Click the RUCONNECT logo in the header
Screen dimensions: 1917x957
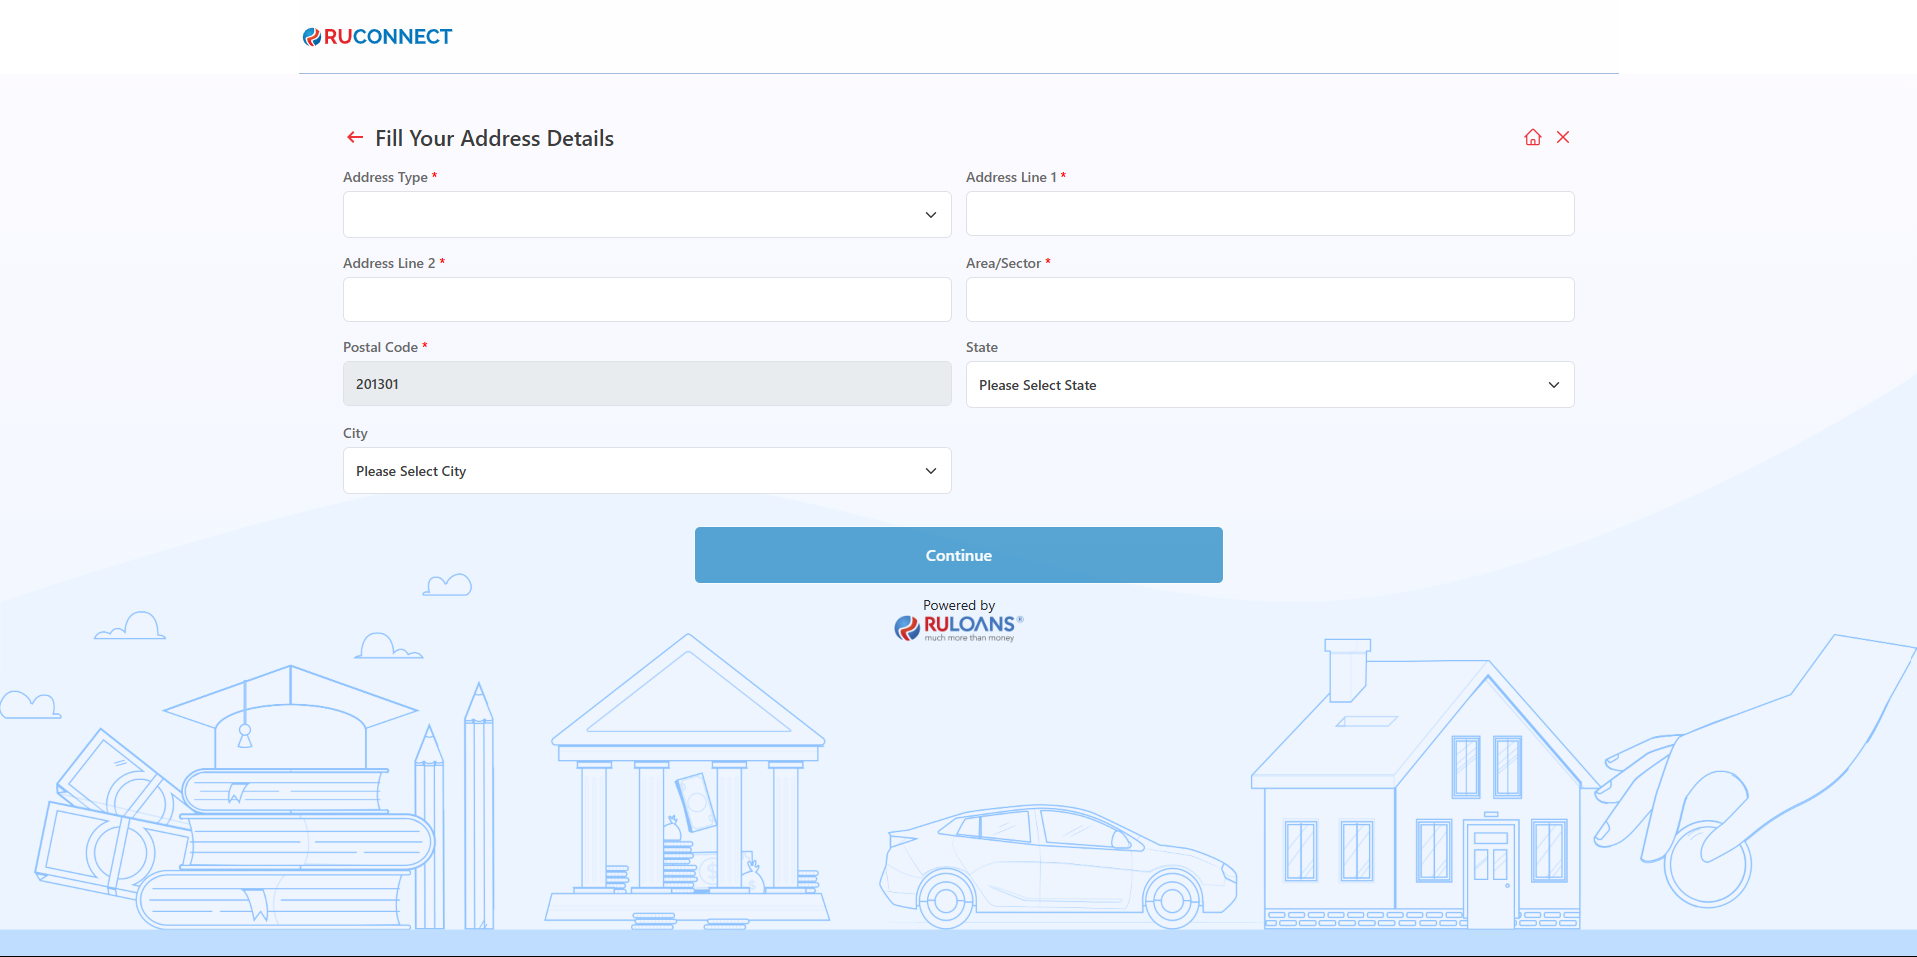[x=378, y=37]
